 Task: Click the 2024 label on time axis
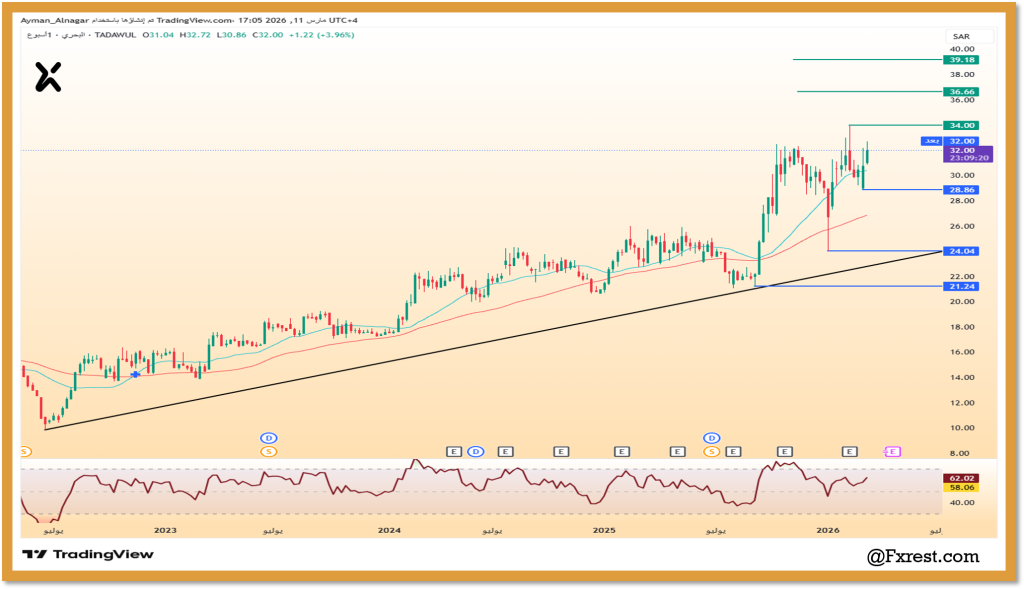tap(390, 528)
